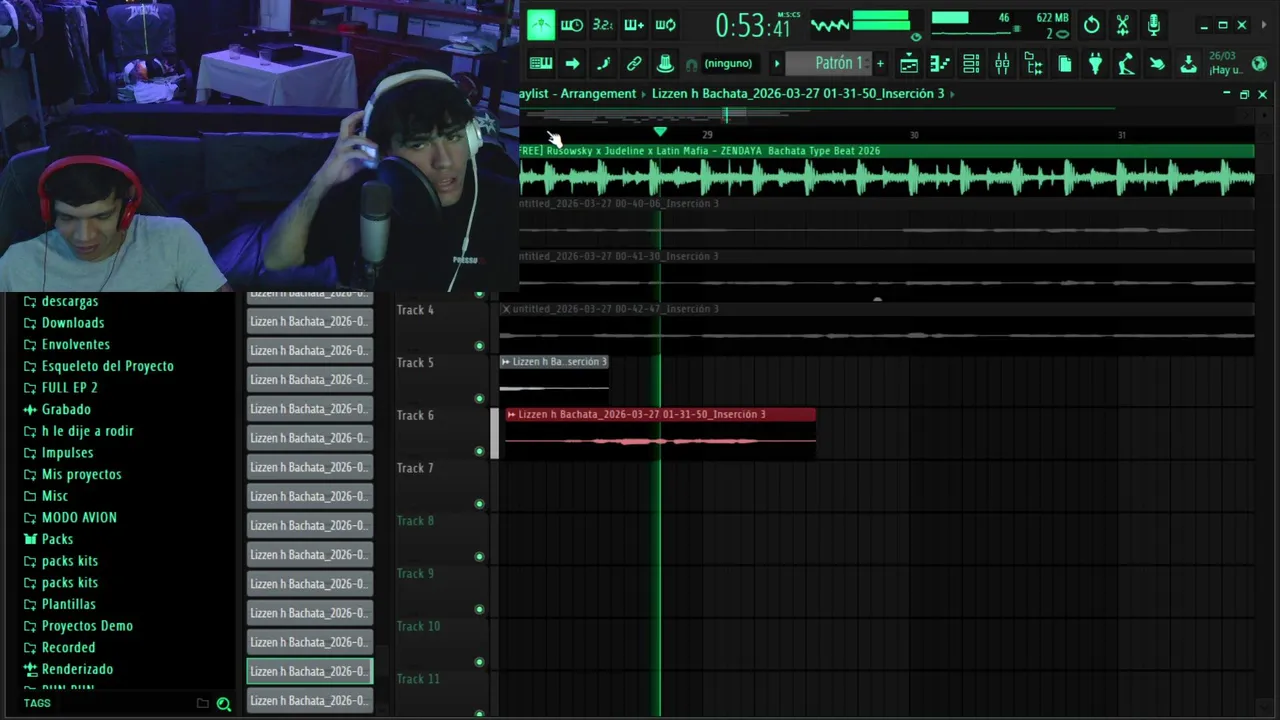Open the Channel rack
Viewport: 1280px width, 720px height.
(971, 64)
